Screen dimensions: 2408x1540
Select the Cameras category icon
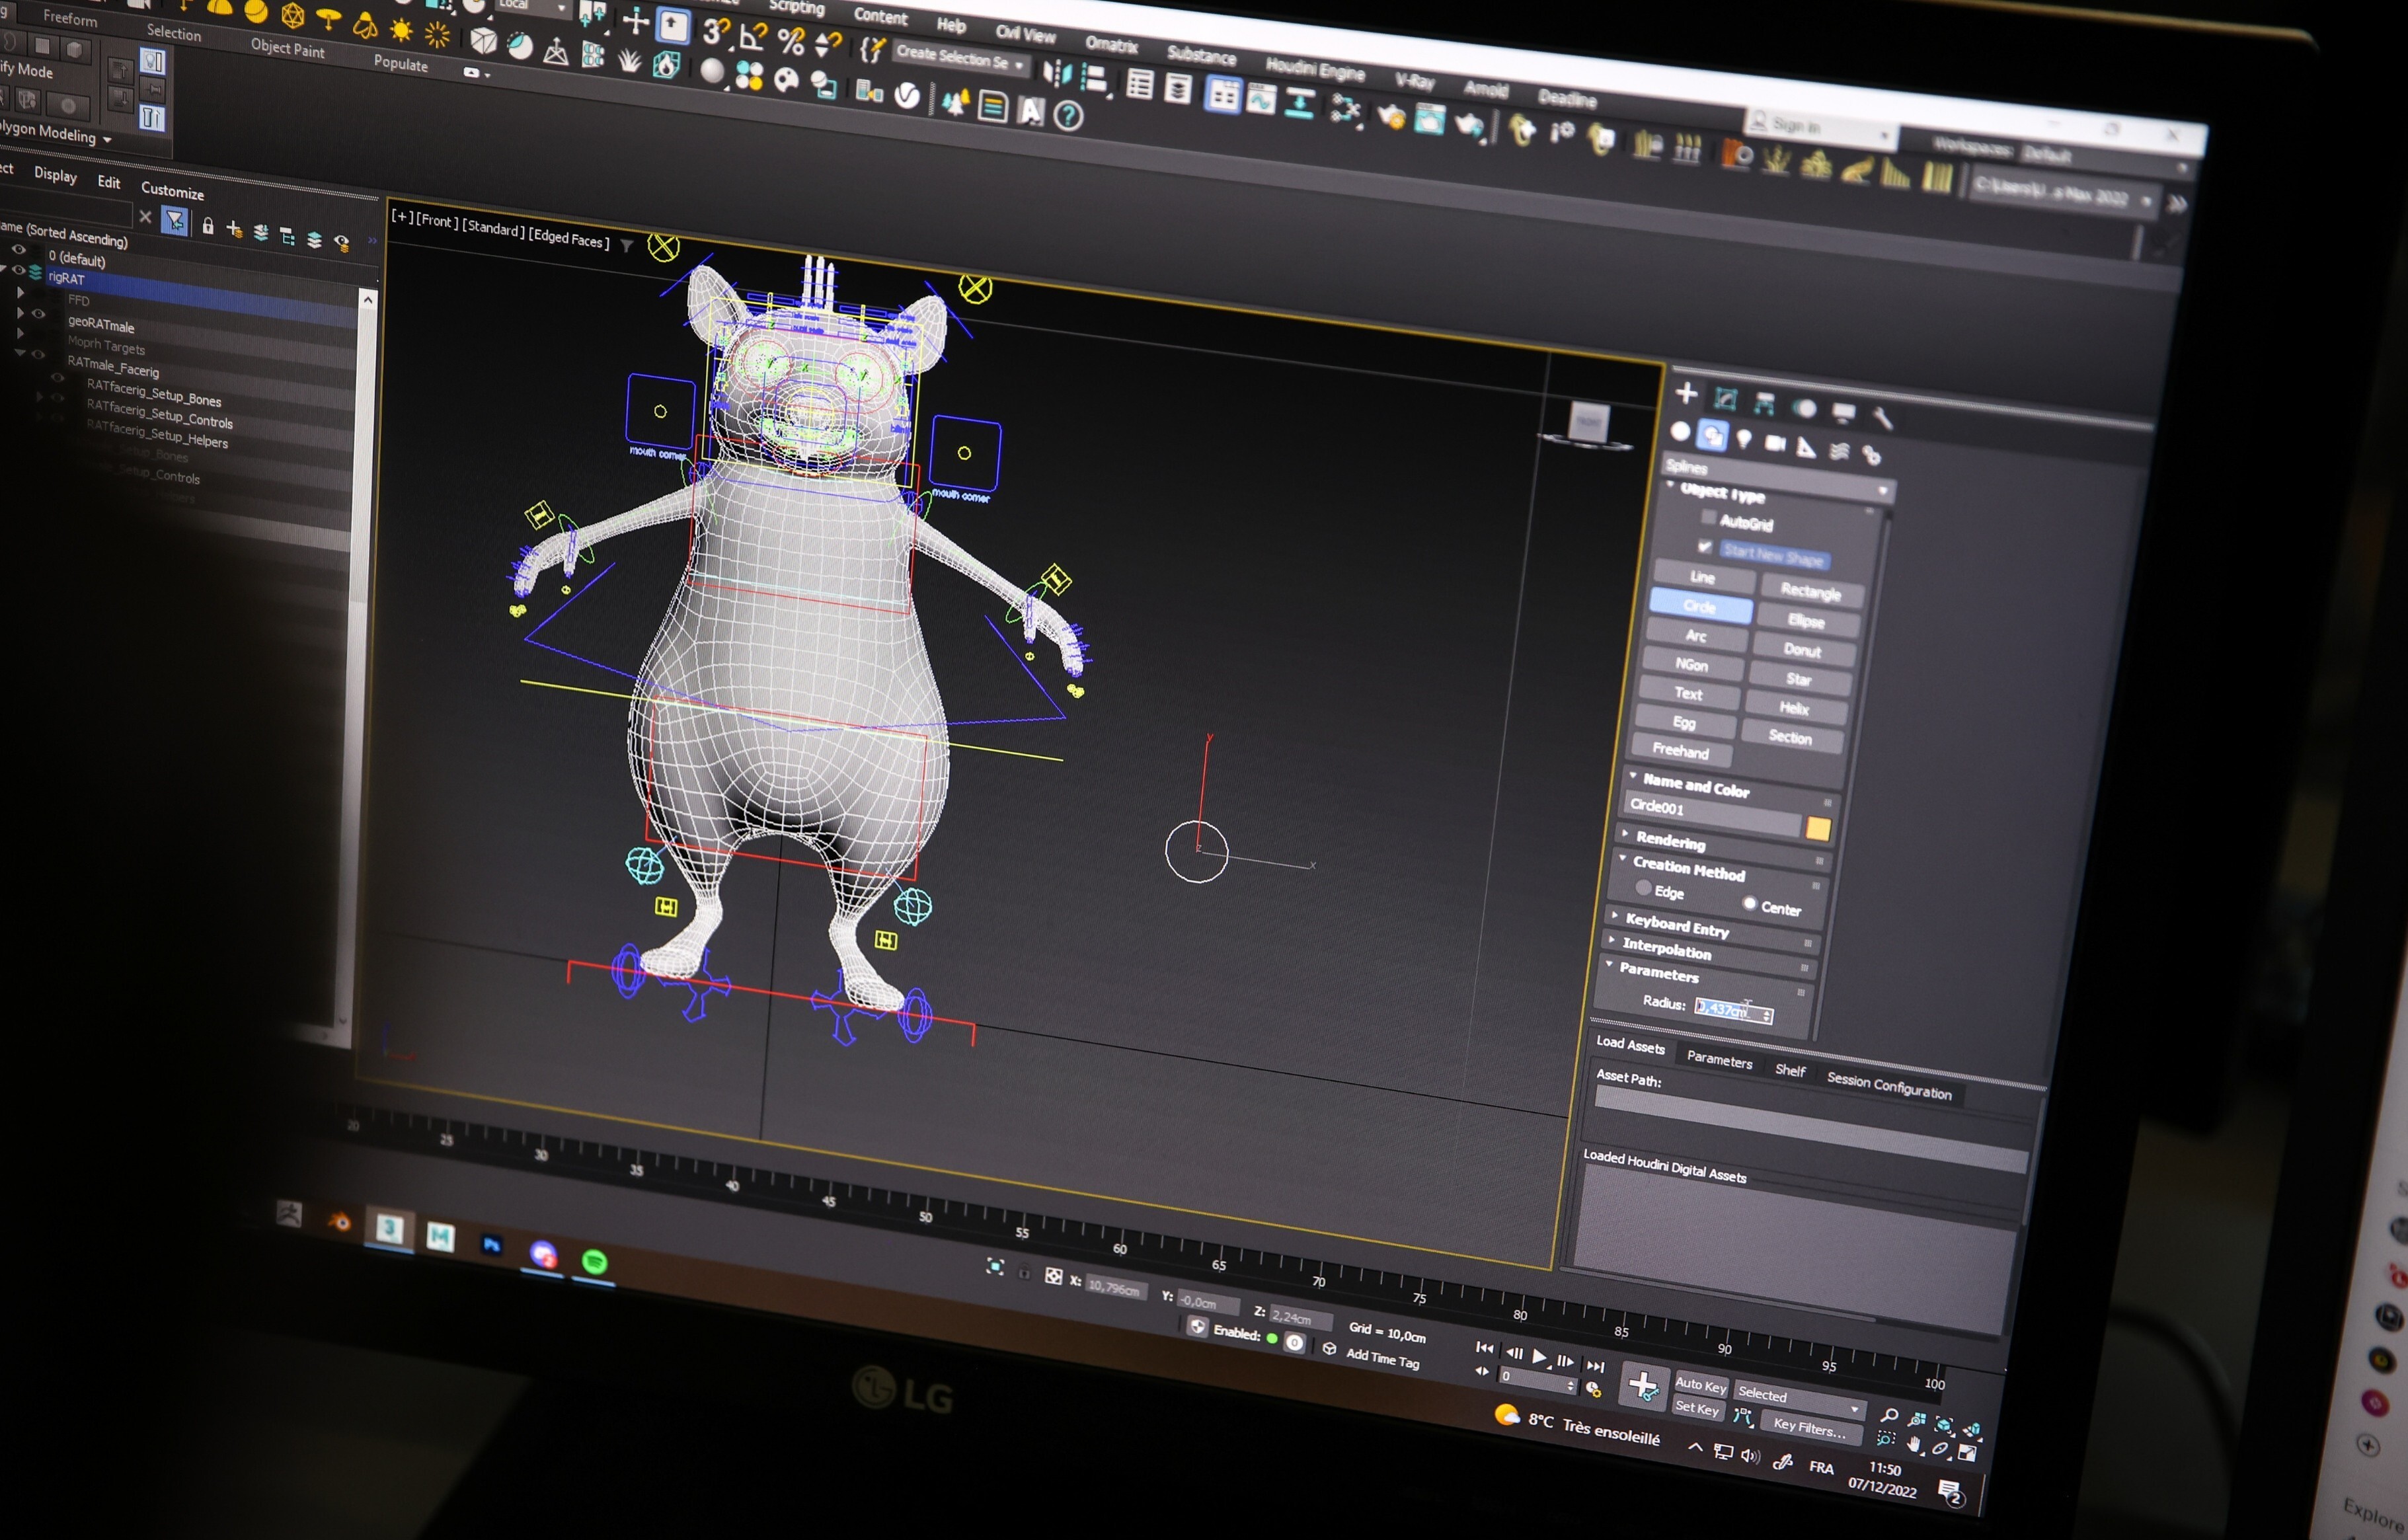coord(1775,443)
